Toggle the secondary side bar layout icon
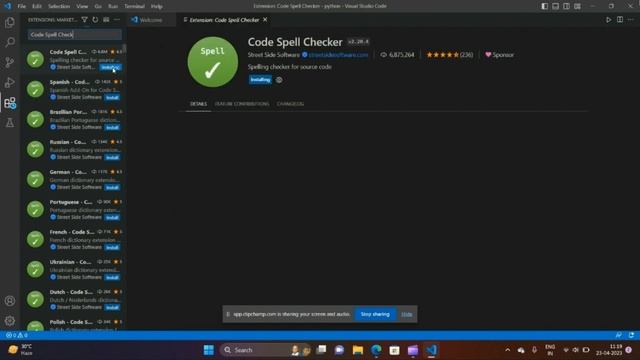 click(567, 6)
